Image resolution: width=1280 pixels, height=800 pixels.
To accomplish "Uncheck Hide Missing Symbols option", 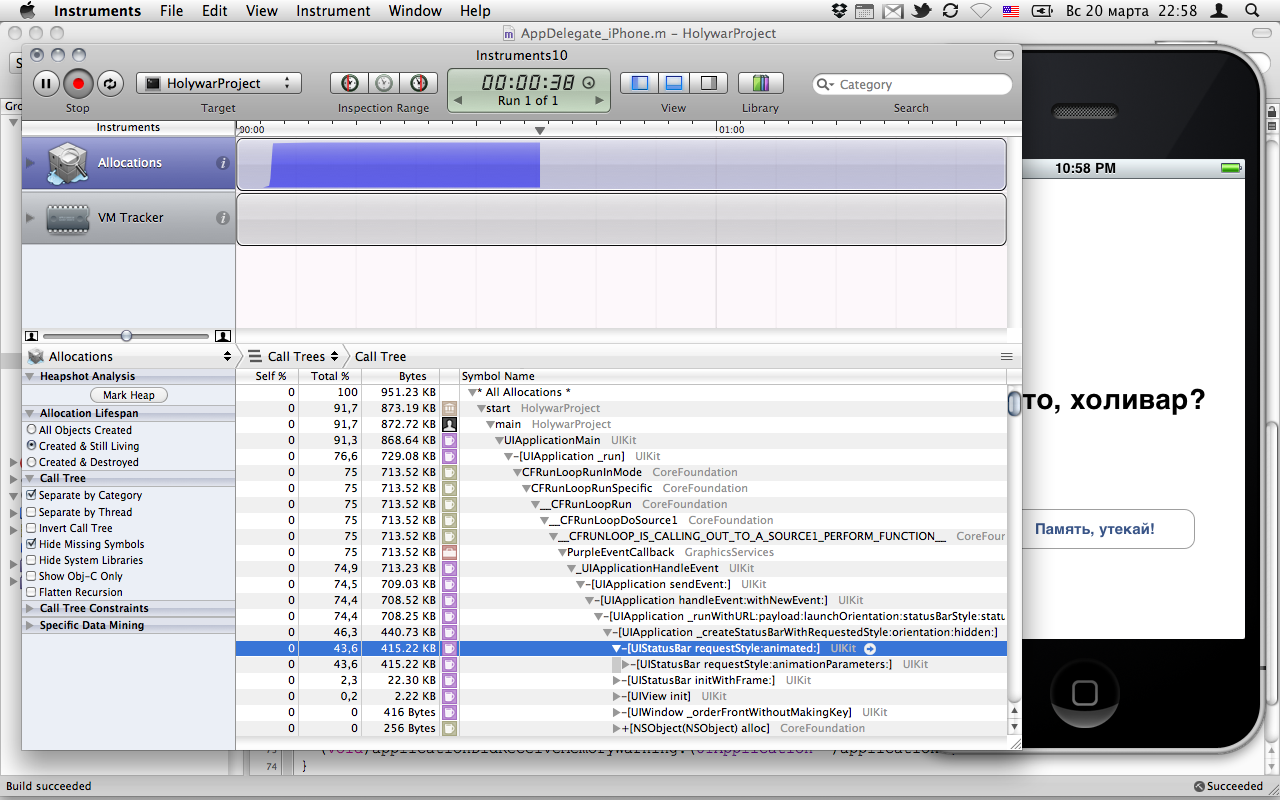I will pos(31,544).
